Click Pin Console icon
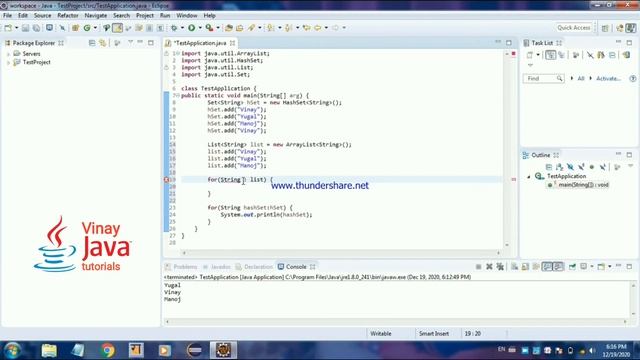 (x=572, y=267)
